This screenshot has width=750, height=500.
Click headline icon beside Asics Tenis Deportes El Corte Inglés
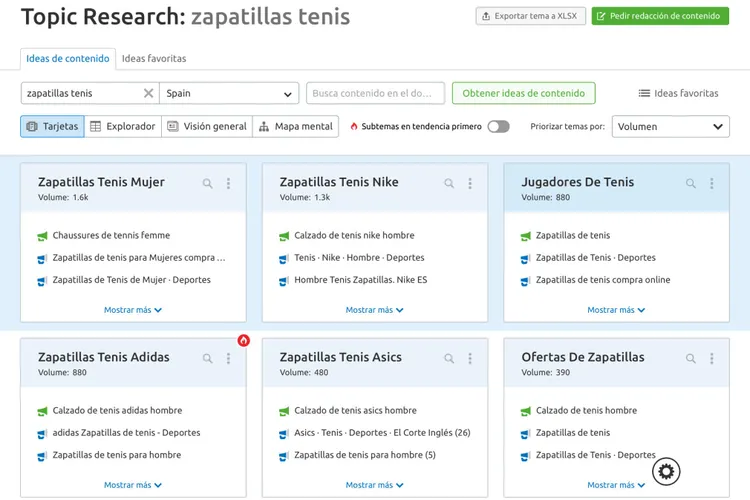[284, 433]
